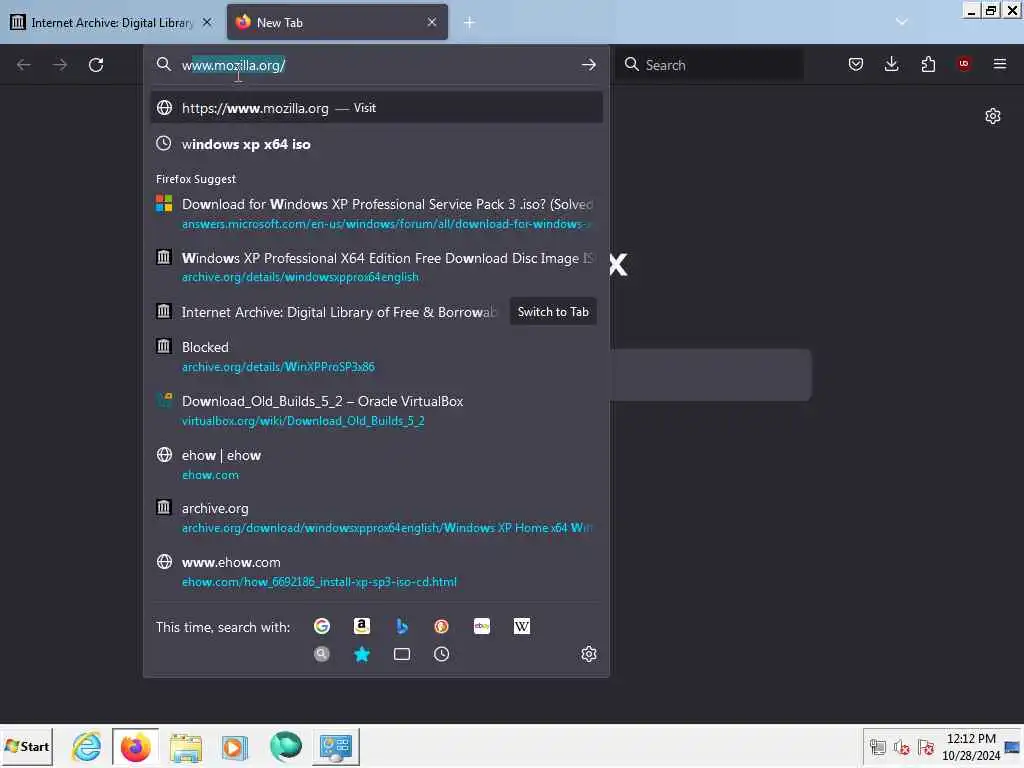Open the Downloads toolbar icon

[891, 64]
